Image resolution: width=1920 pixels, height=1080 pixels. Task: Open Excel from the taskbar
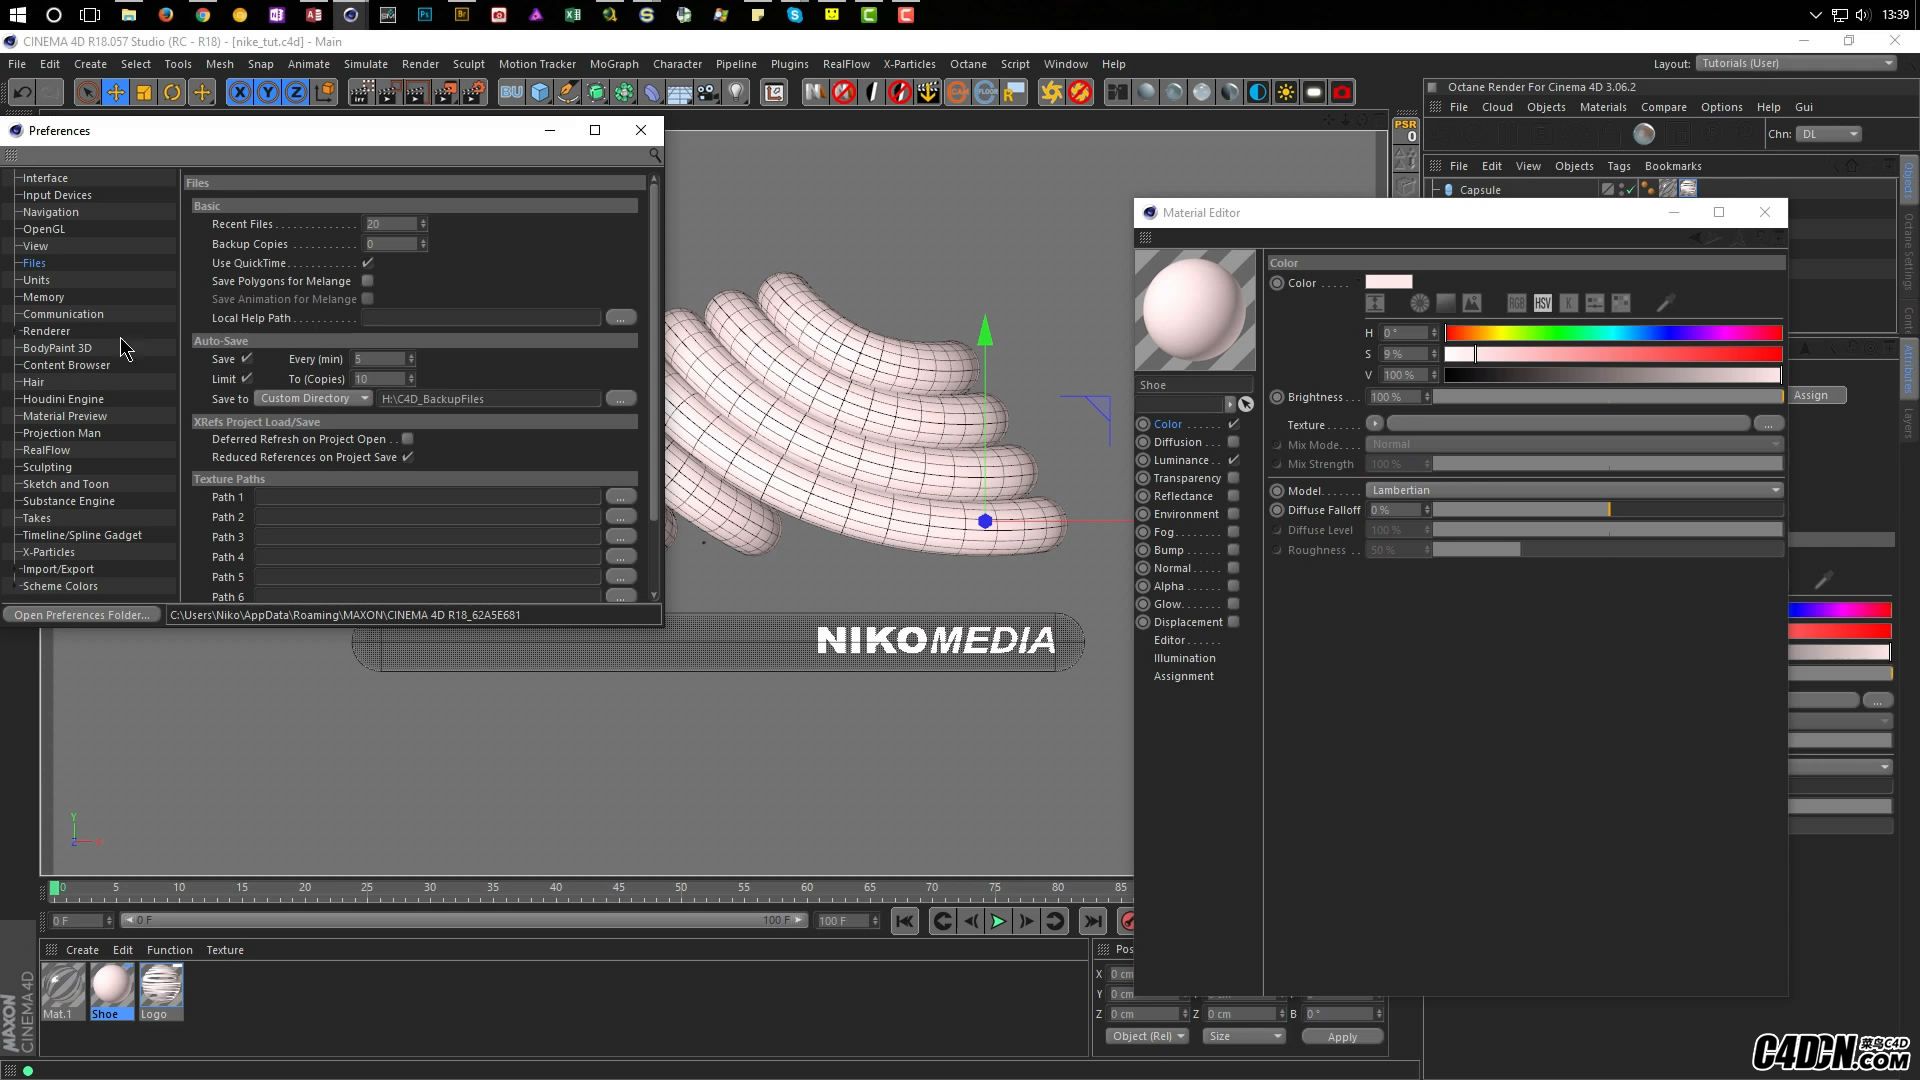pos(572,15)
